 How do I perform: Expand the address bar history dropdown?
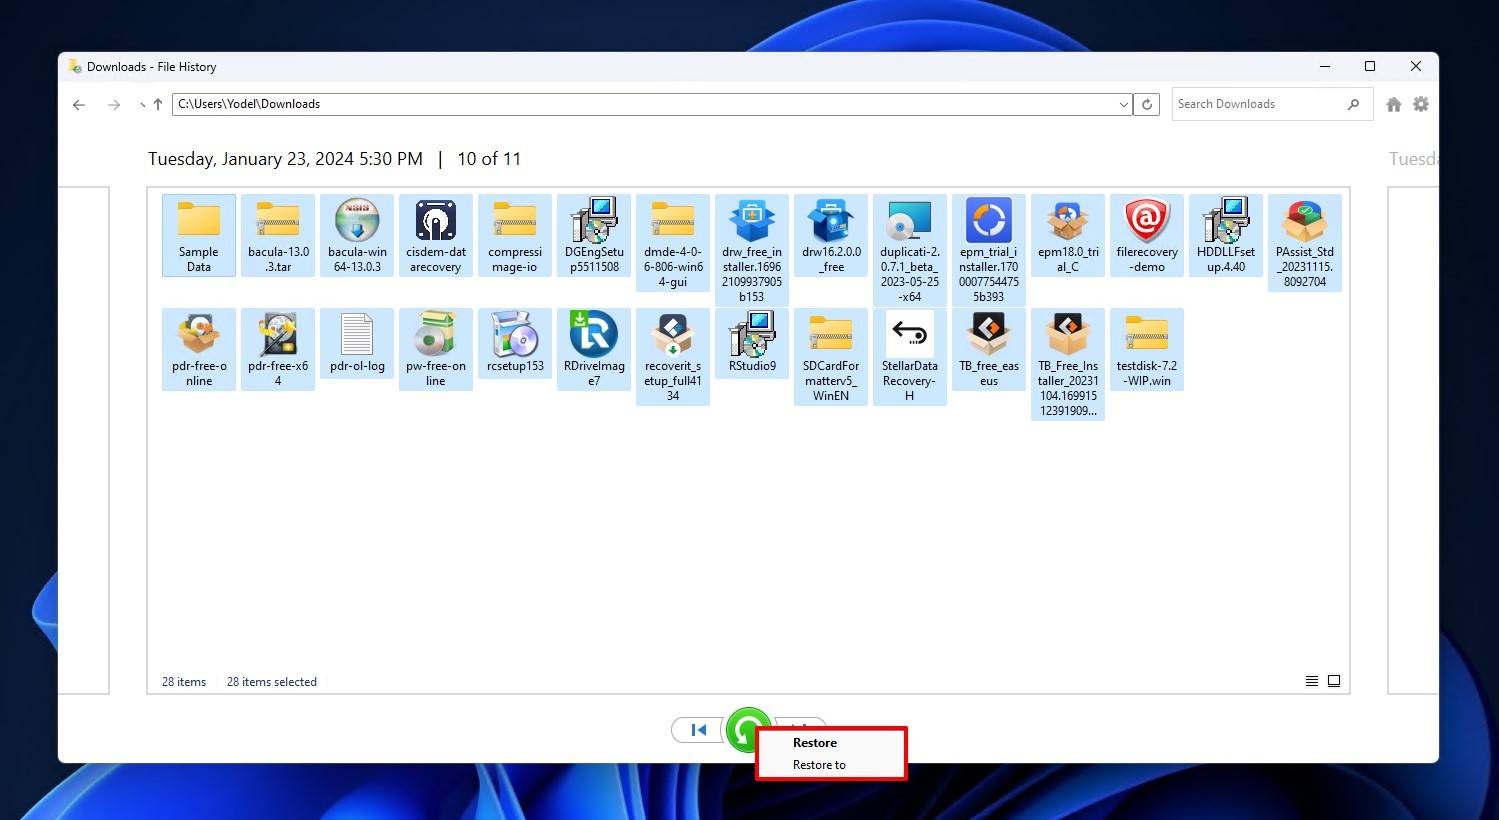coord(1123,104)
